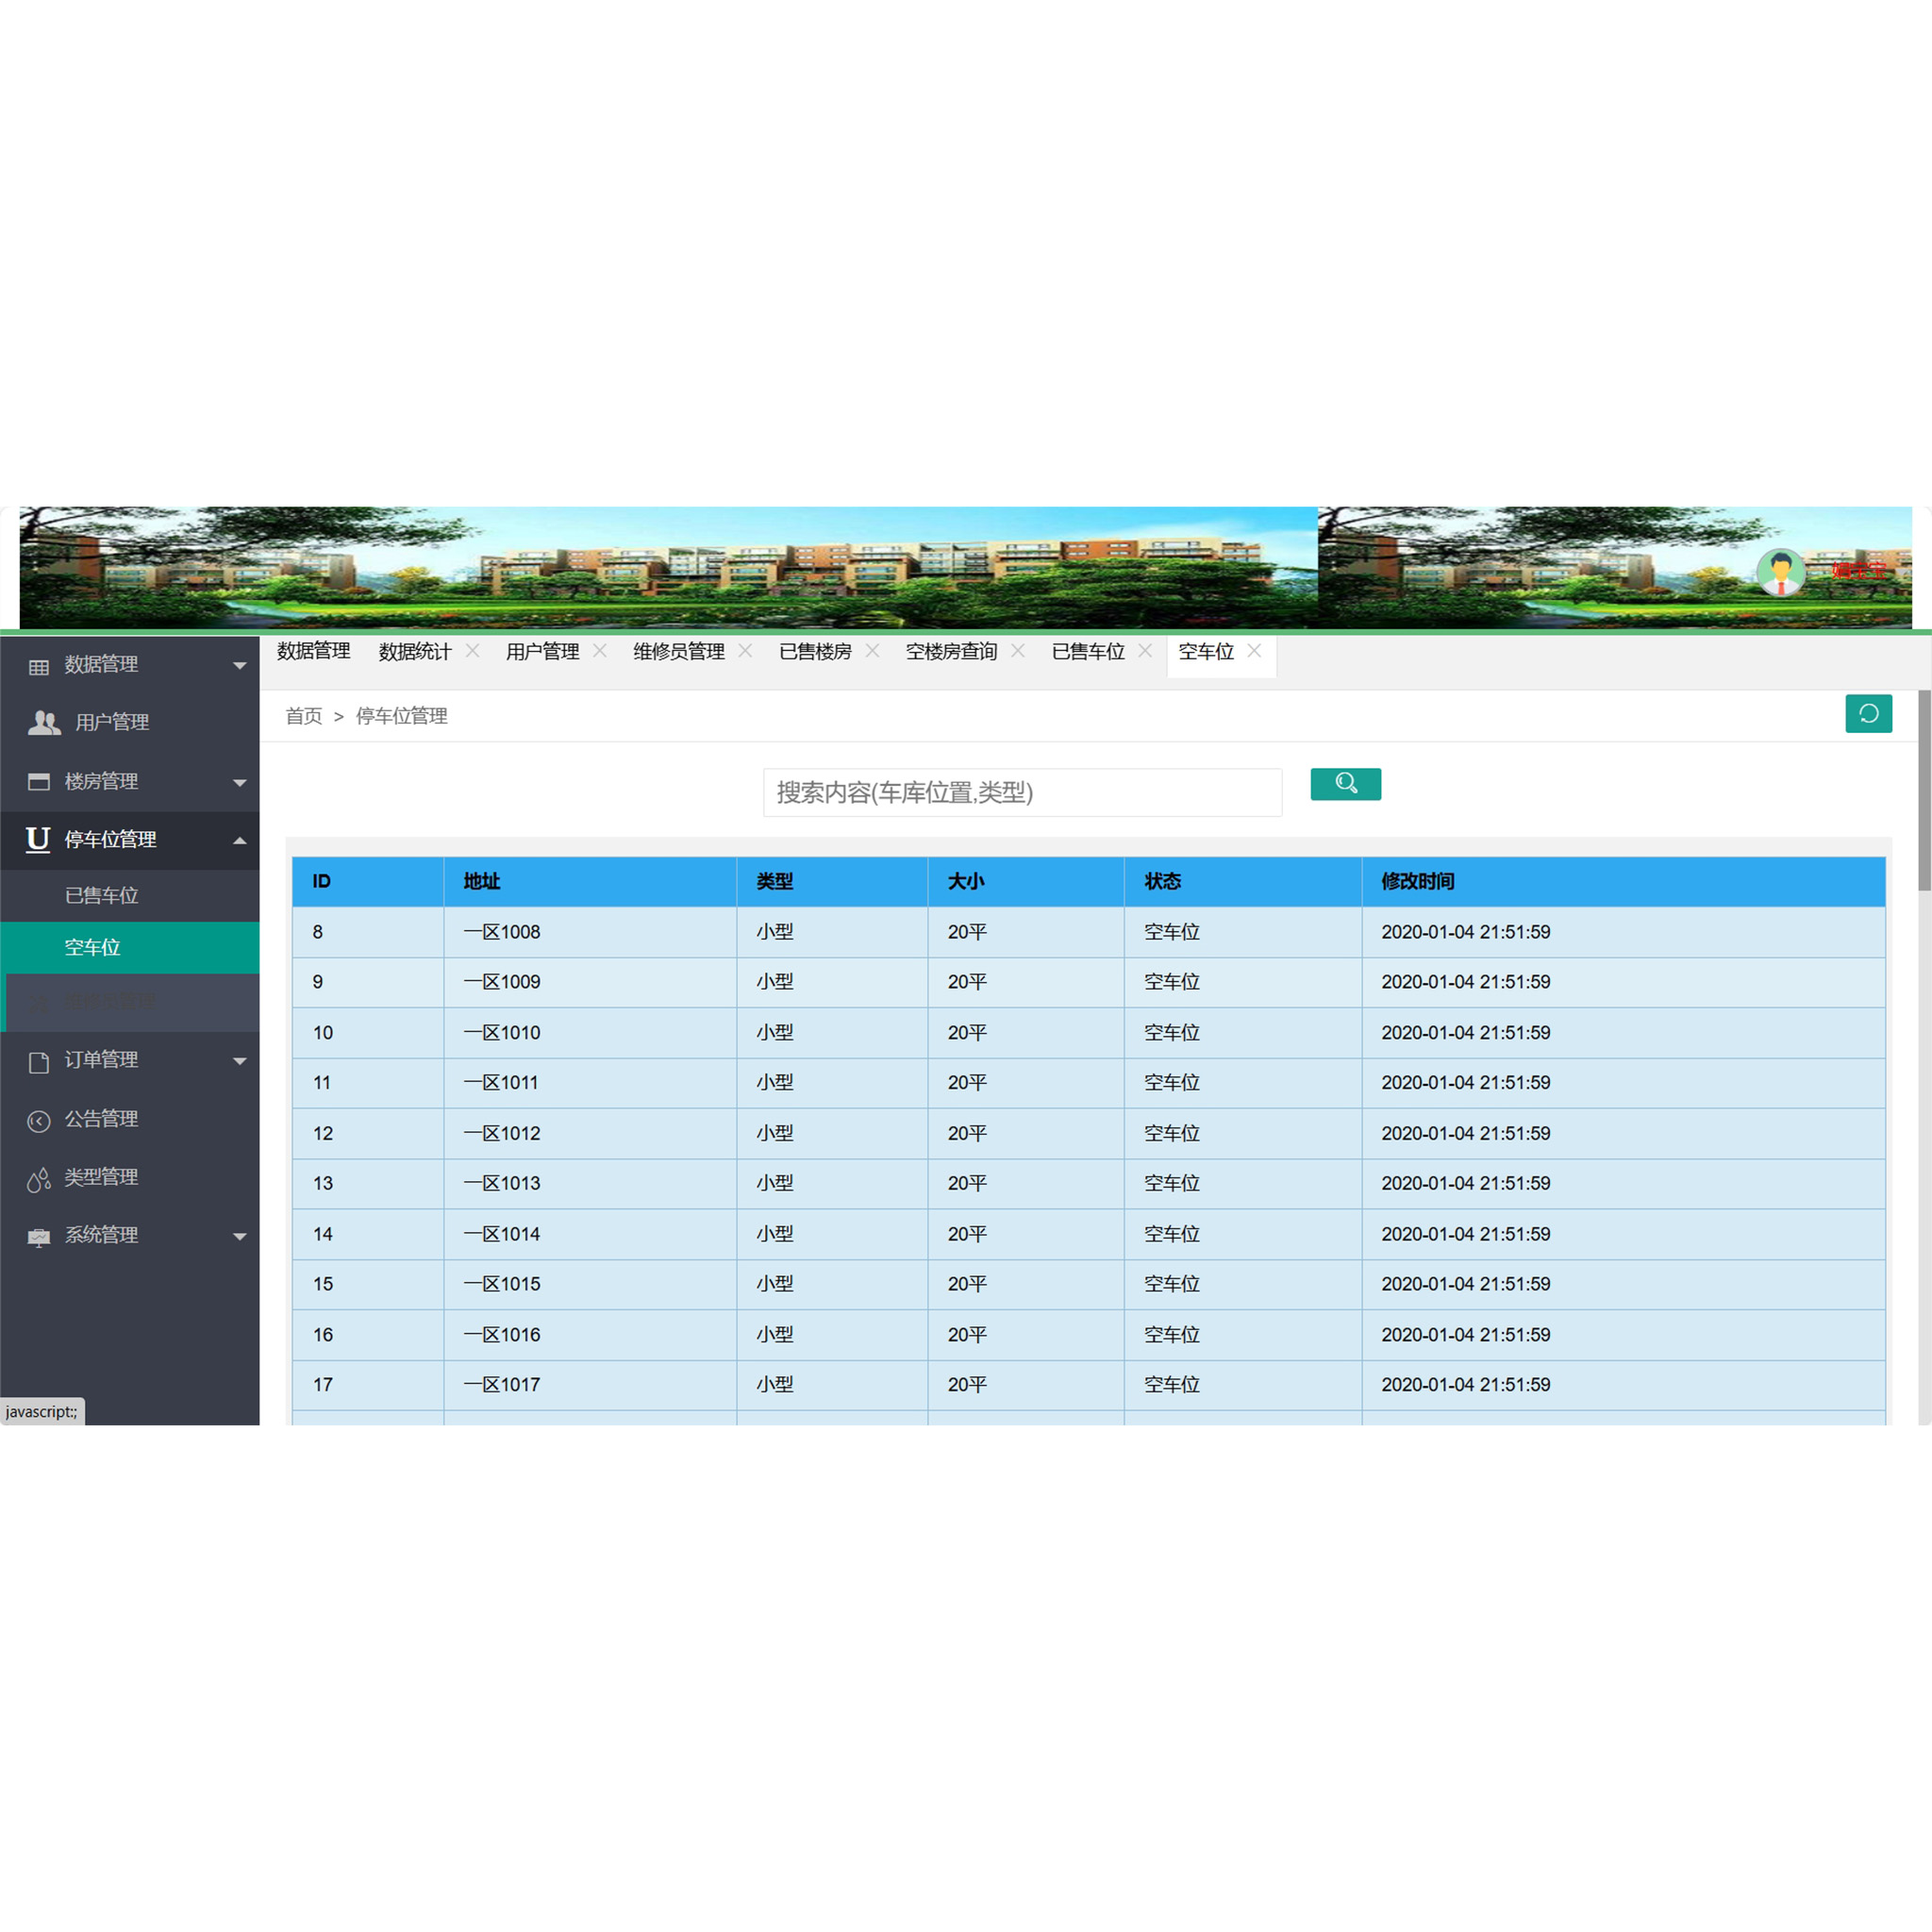Close the 数据统计 tab
This screenshot has height=1932, width=1932.
pyautogui.click(x=472, y=651)
